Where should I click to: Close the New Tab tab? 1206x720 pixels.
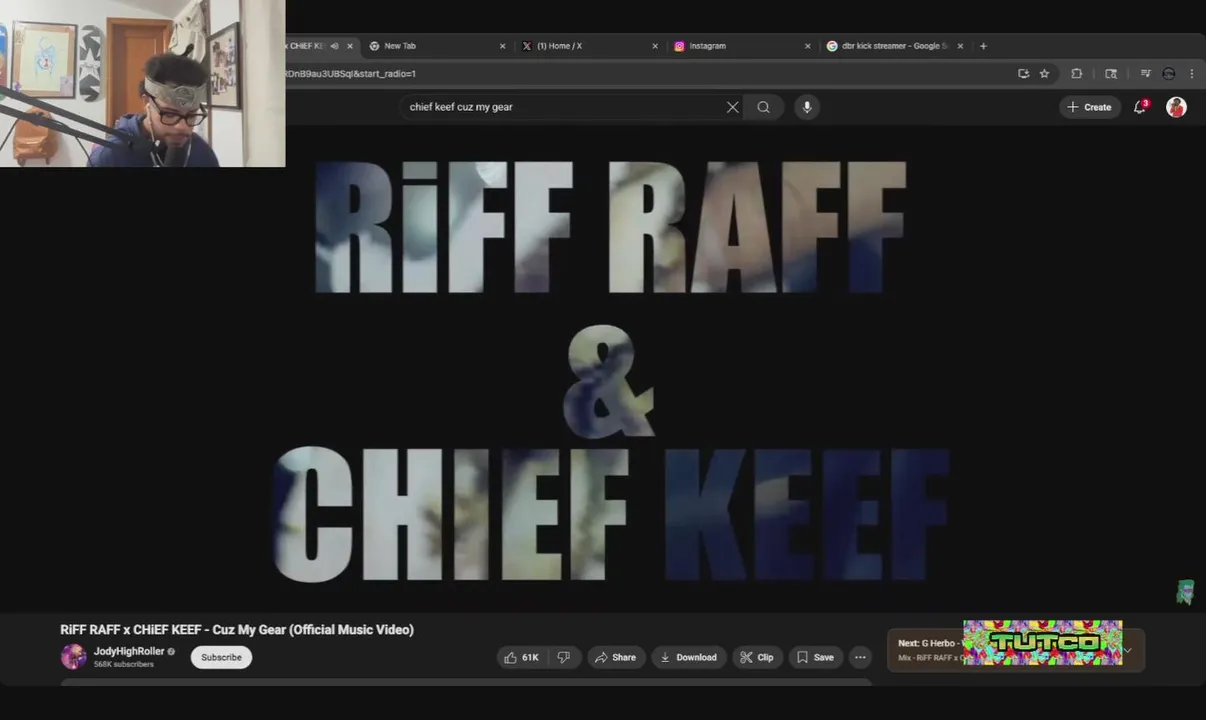tap(502, 46)
